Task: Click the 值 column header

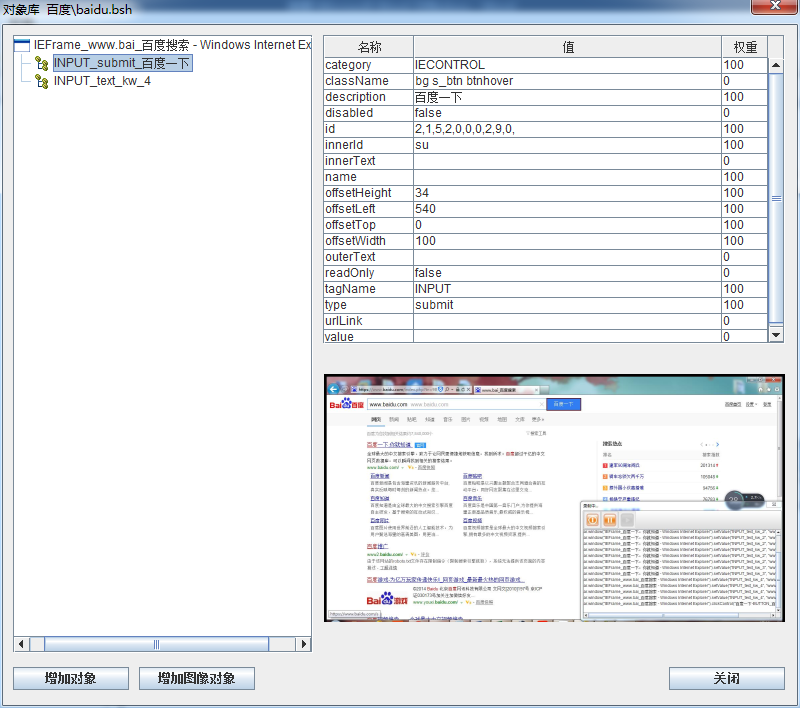Action: click(x=567, y=47)
